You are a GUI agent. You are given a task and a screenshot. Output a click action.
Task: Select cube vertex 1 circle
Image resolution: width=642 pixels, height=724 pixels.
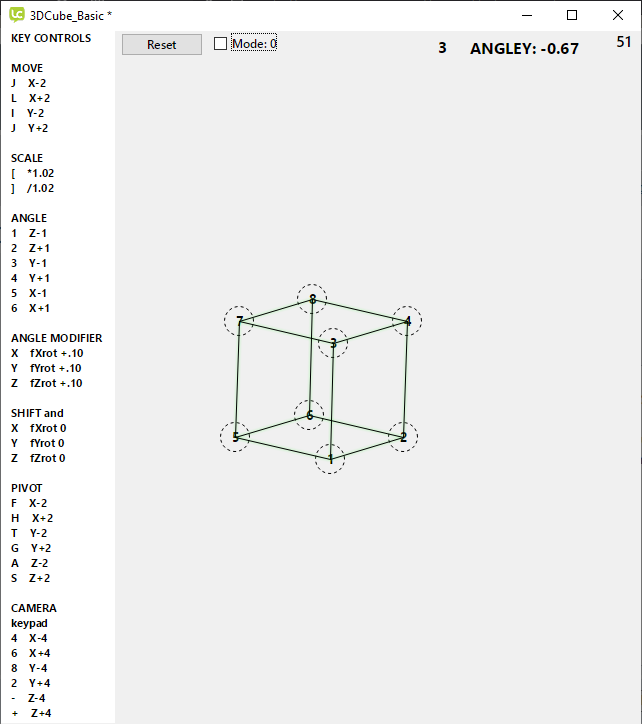click(330, 459)
